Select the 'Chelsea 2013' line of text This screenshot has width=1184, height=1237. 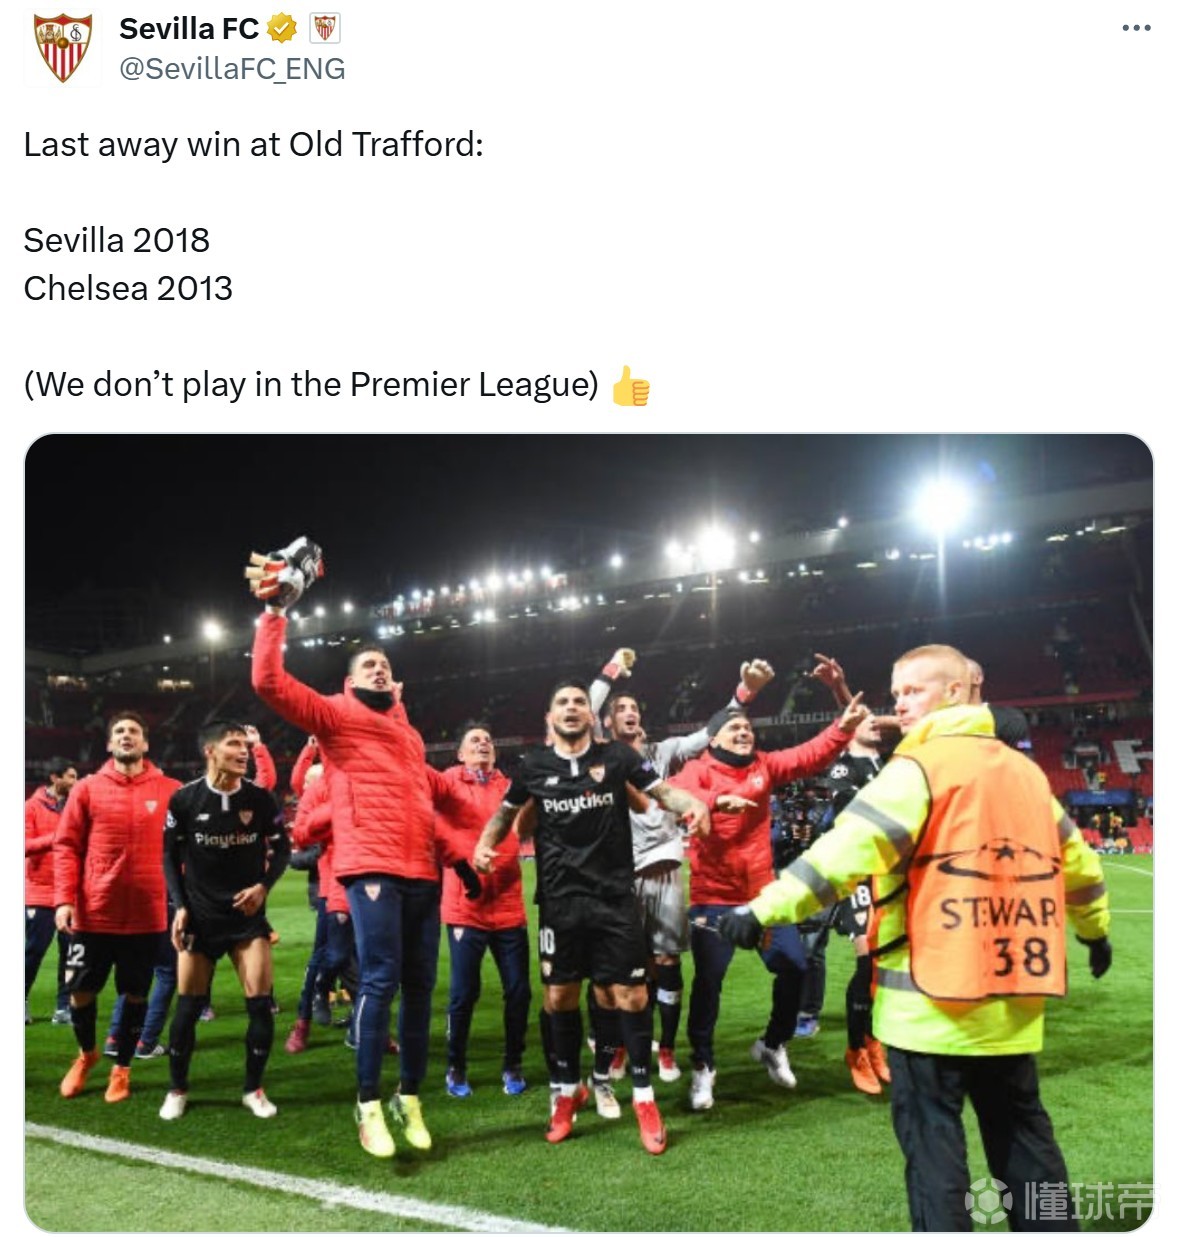tap(128, 288)
